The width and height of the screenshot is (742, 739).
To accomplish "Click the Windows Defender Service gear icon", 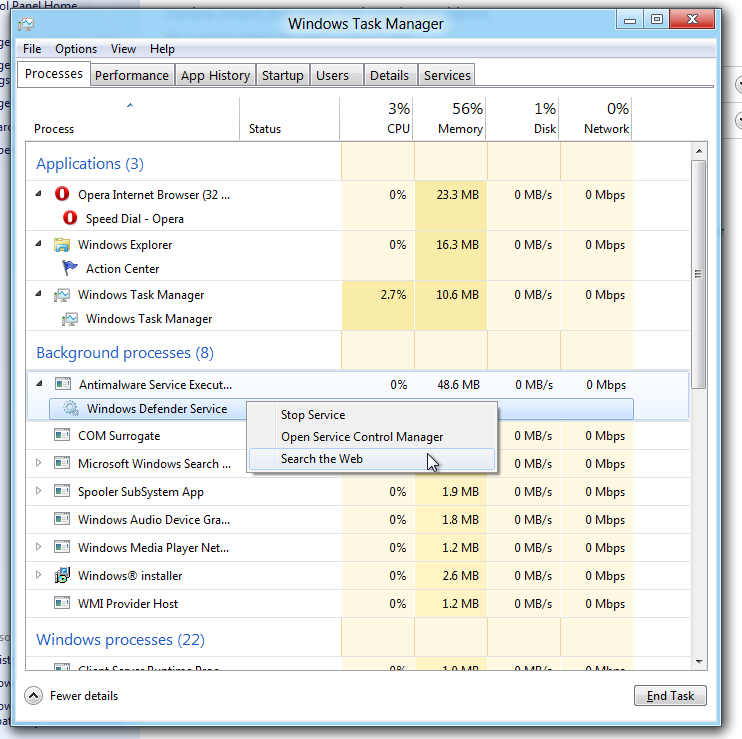I will click(x=71, y=408).
